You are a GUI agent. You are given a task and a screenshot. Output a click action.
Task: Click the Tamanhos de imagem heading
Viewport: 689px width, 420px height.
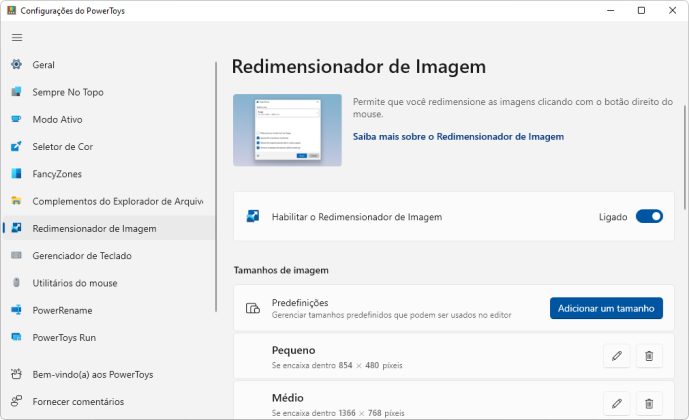click(281, 270)
